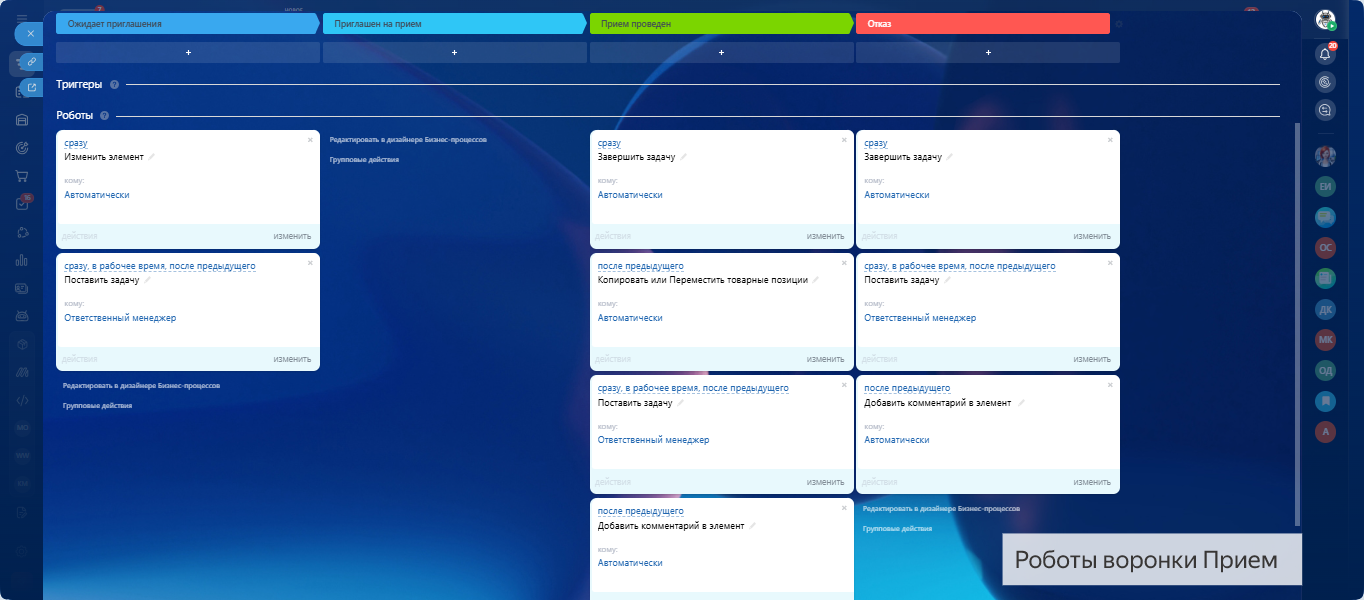Screen dimensions: 1364x600
Task: Open the spiral assistant icon in right sidebar
Action: [1326, 82]
